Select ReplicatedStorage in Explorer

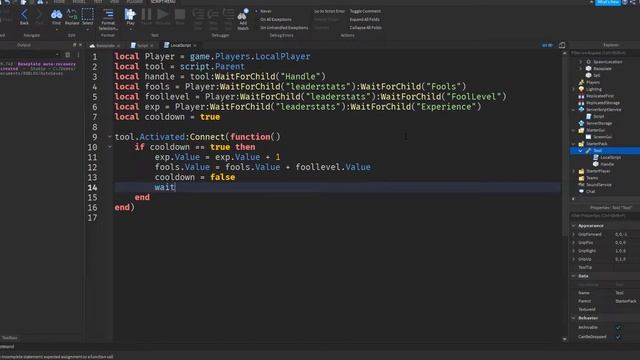(x=603, y=102)
